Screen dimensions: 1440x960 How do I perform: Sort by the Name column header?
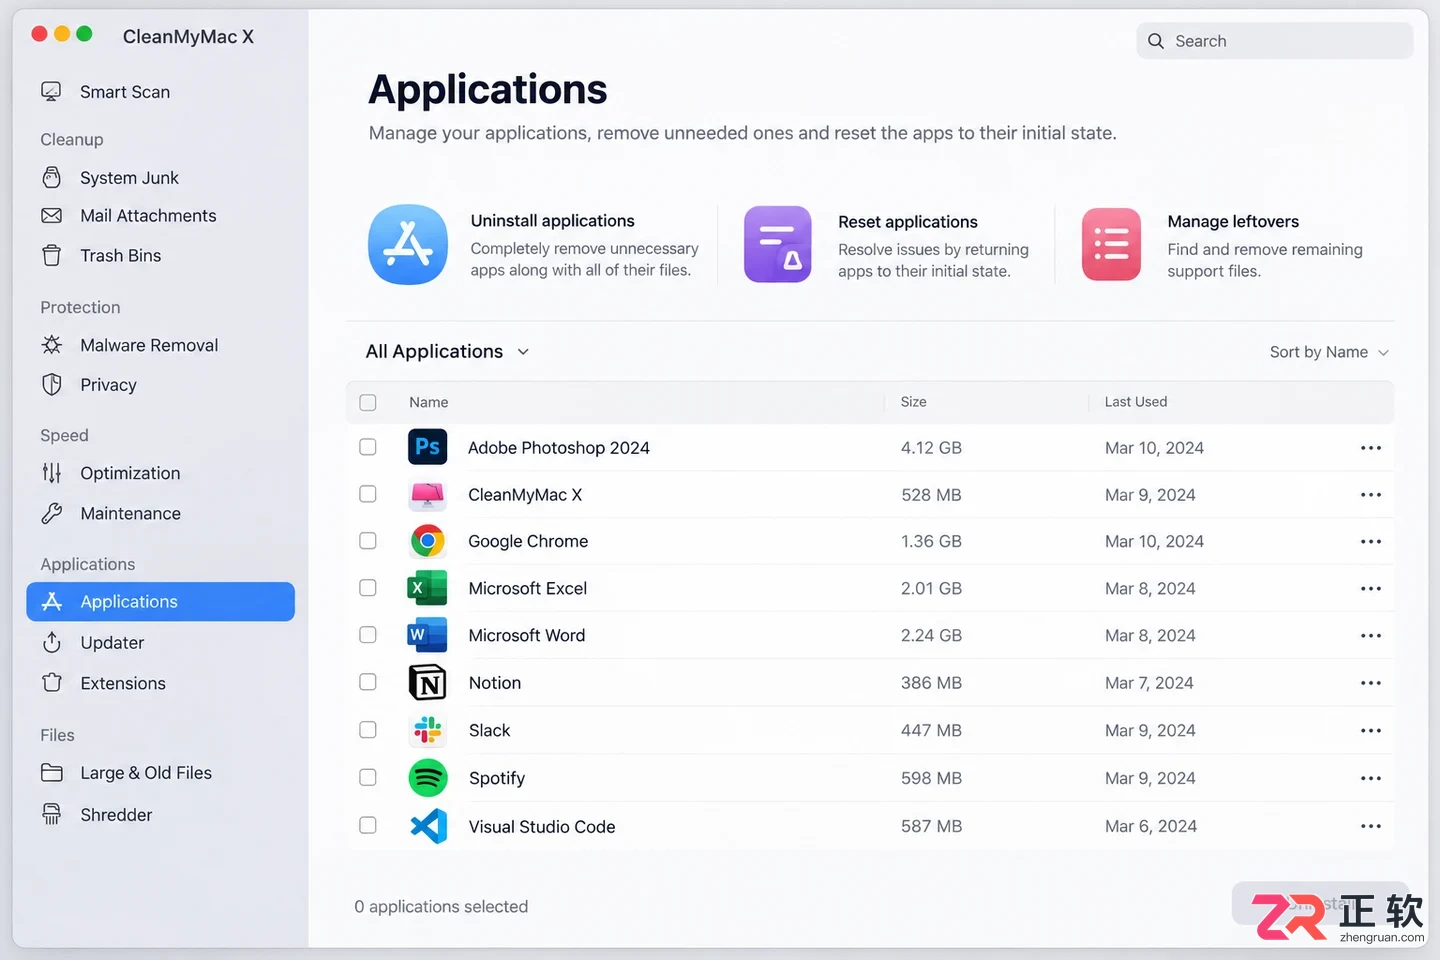[428, 402]
